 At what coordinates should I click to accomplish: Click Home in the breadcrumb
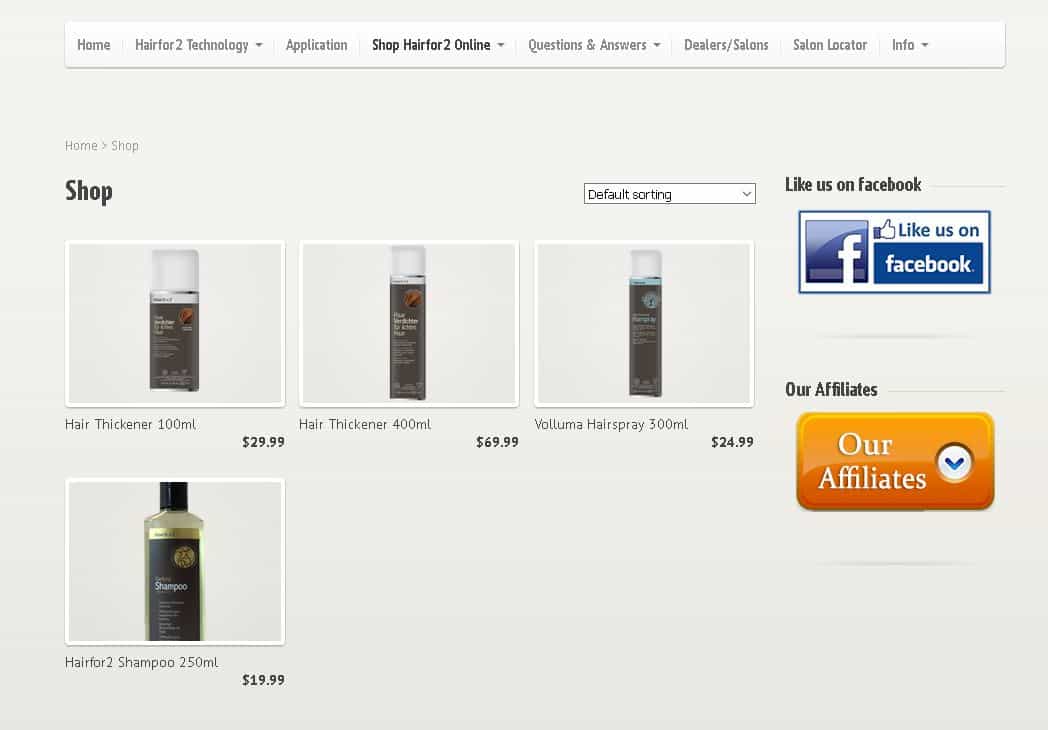pyautogui.click(x=81, y=146)
